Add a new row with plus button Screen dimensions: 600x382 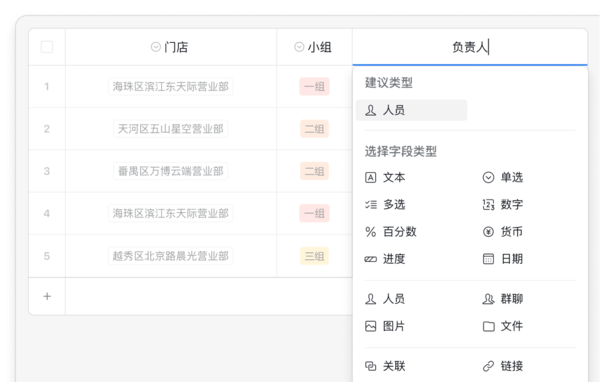tap(47, 296)
